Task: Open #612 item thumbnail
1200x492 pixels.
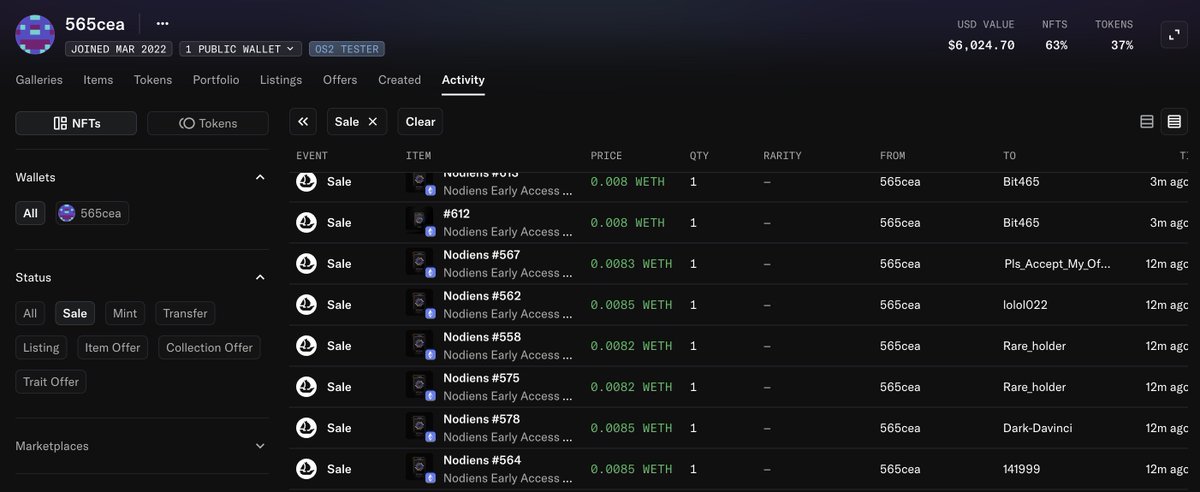Action: point(420,222)
